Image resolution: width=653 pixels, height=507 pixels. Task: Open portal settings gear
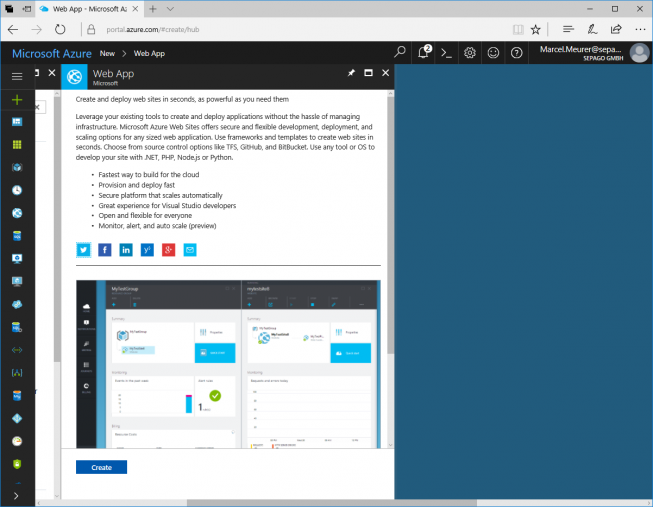pyautogui.click(x=470, y=53)
